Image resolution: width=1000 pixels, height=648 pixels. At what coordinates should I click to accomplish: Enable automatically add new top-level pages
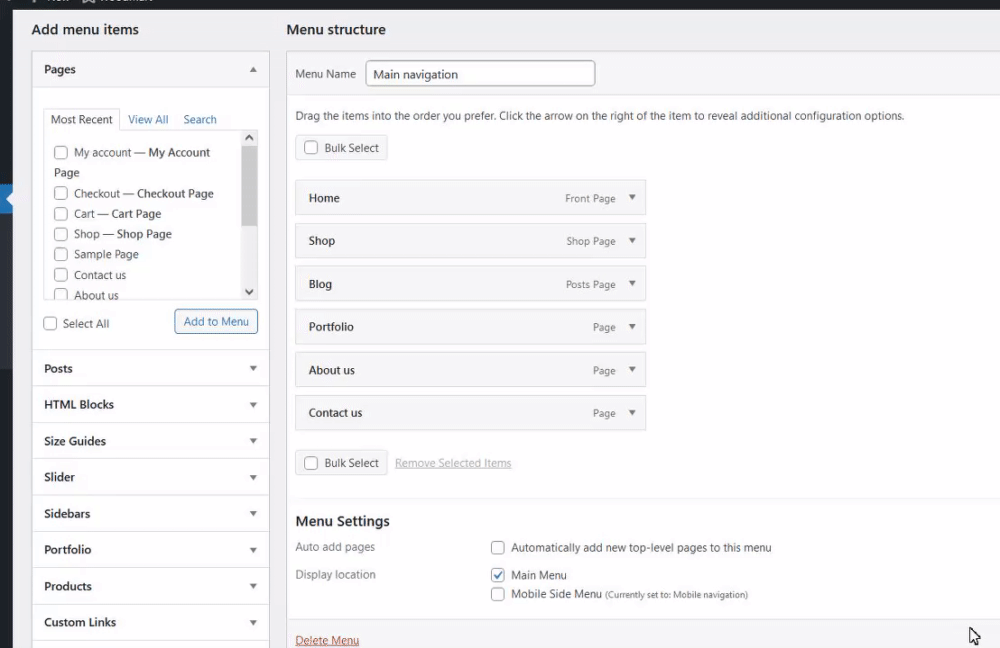point(498,548)
